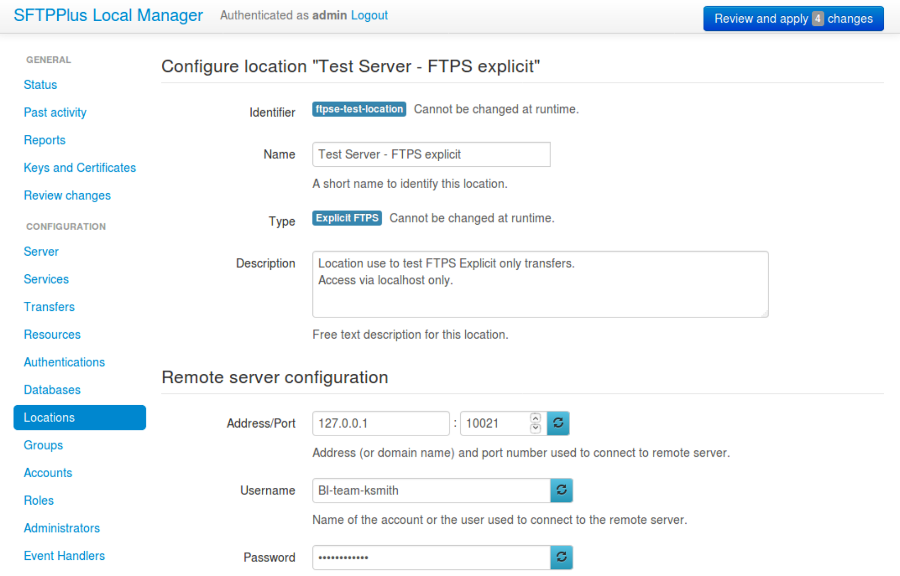Reset the Username field using its refresh icon
The height and width of the screenshot is (576, 900).
pos(561,490)
